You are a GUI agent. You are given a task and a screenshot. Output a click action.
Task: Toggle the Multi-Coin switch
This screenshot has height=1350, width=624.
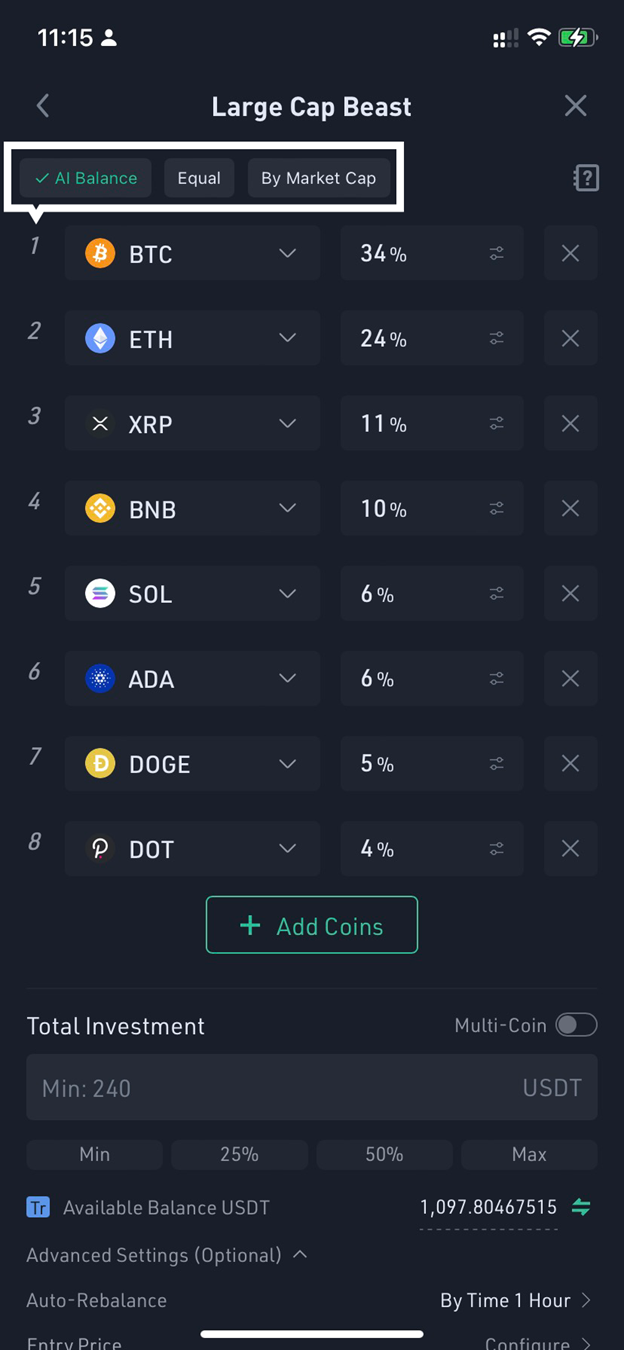(577, 1025)
